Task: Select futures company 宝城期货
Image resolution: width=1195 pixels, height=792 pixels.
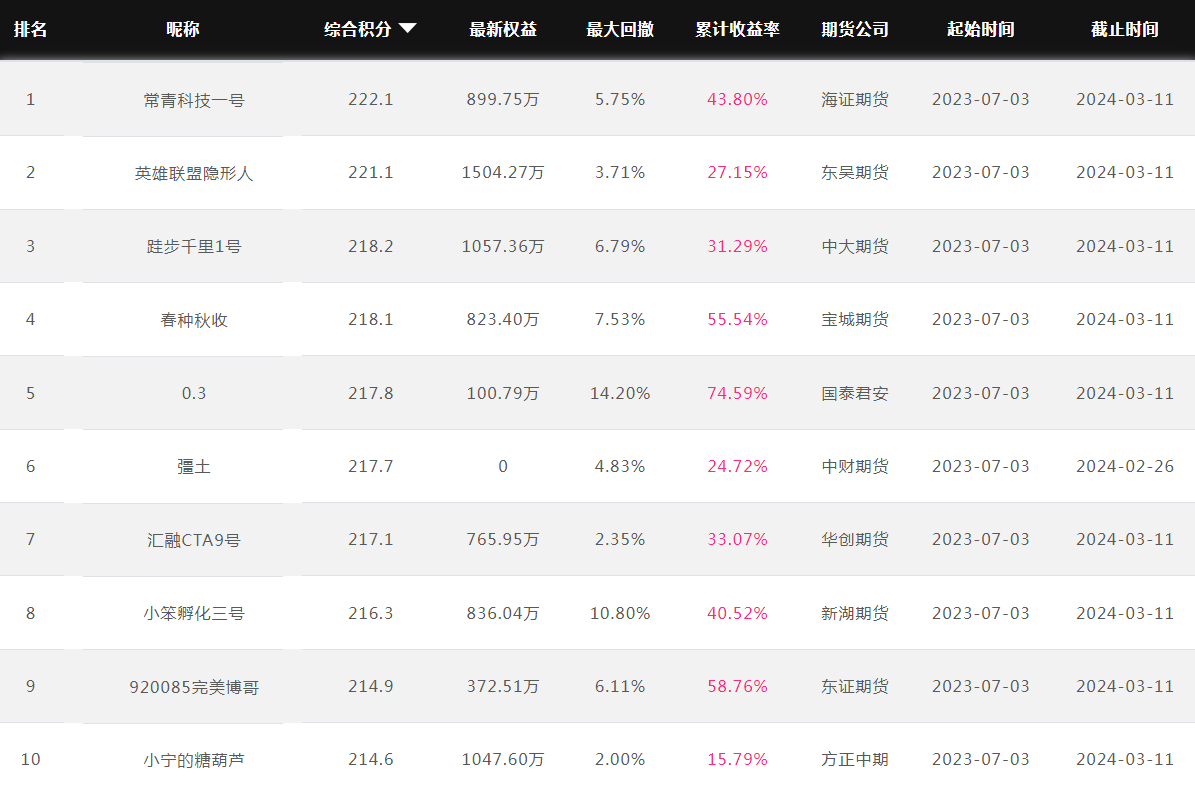Action: coord(855,319)
